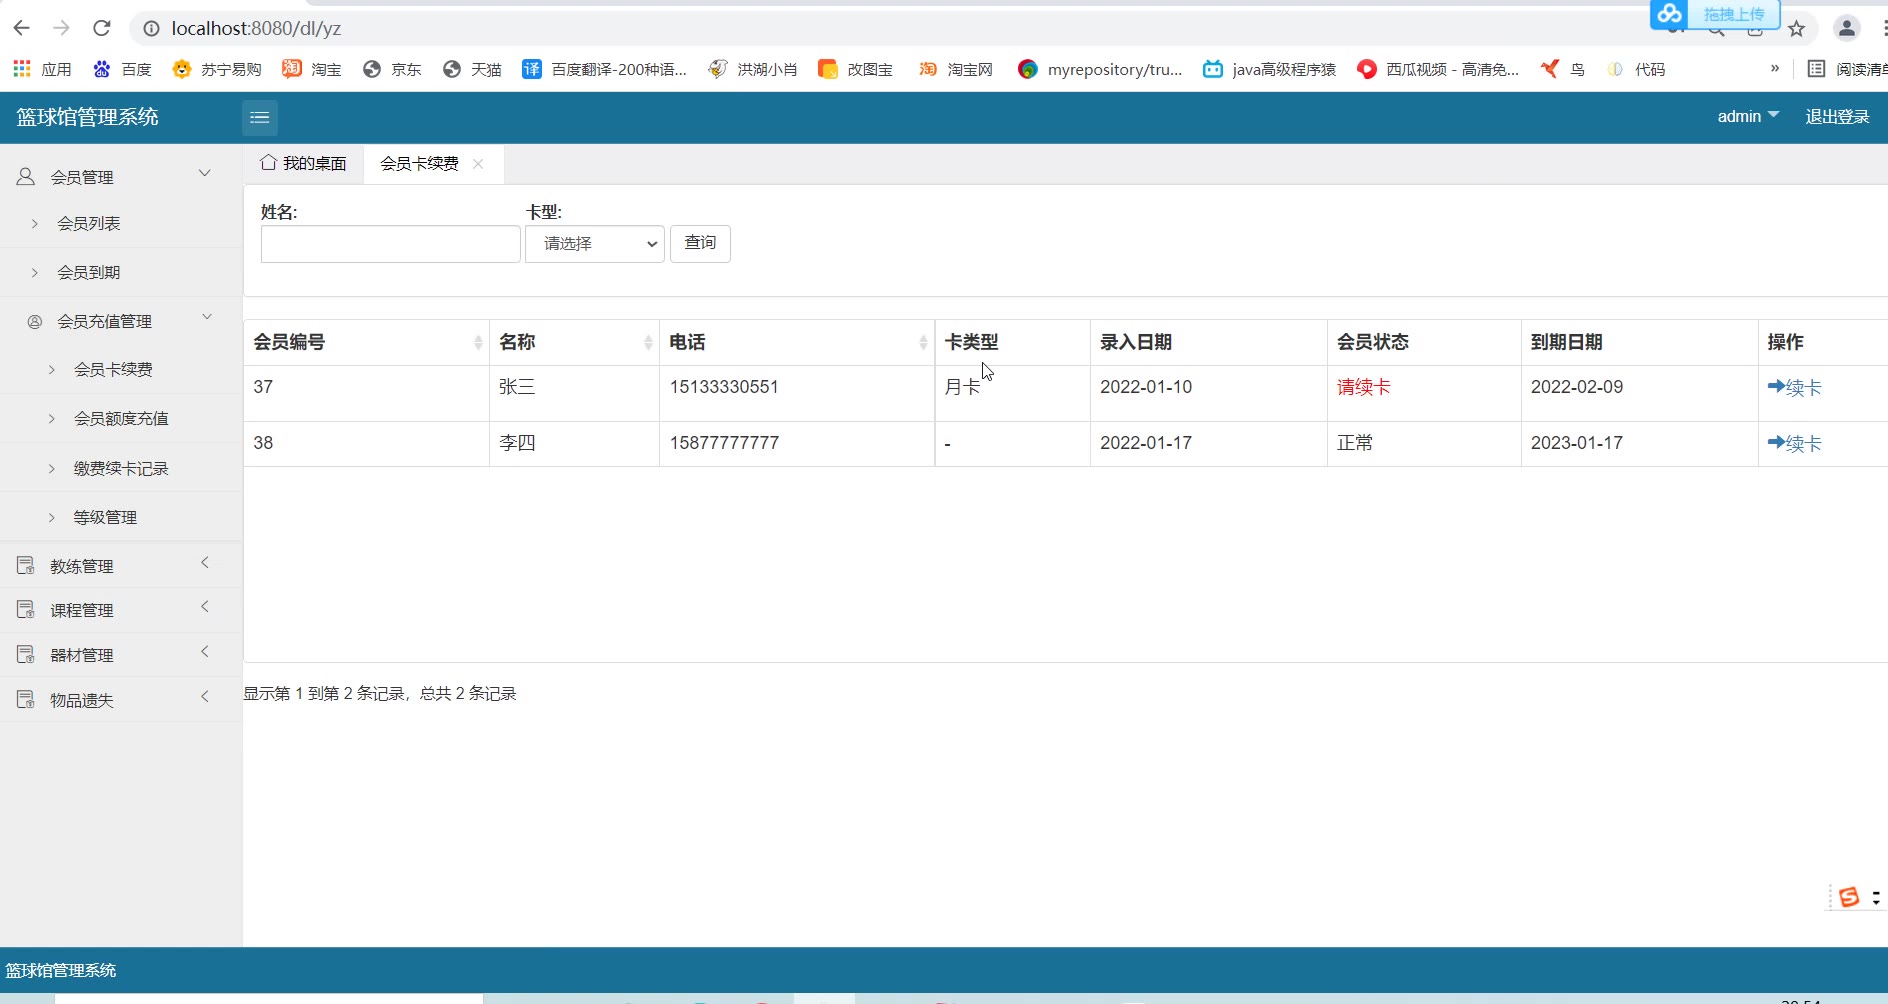Image resolution: width=1888 pixels, height=1004 pixels.
Task: Open the 阅读清单 reading list
Action: [x=1847, y=69]
